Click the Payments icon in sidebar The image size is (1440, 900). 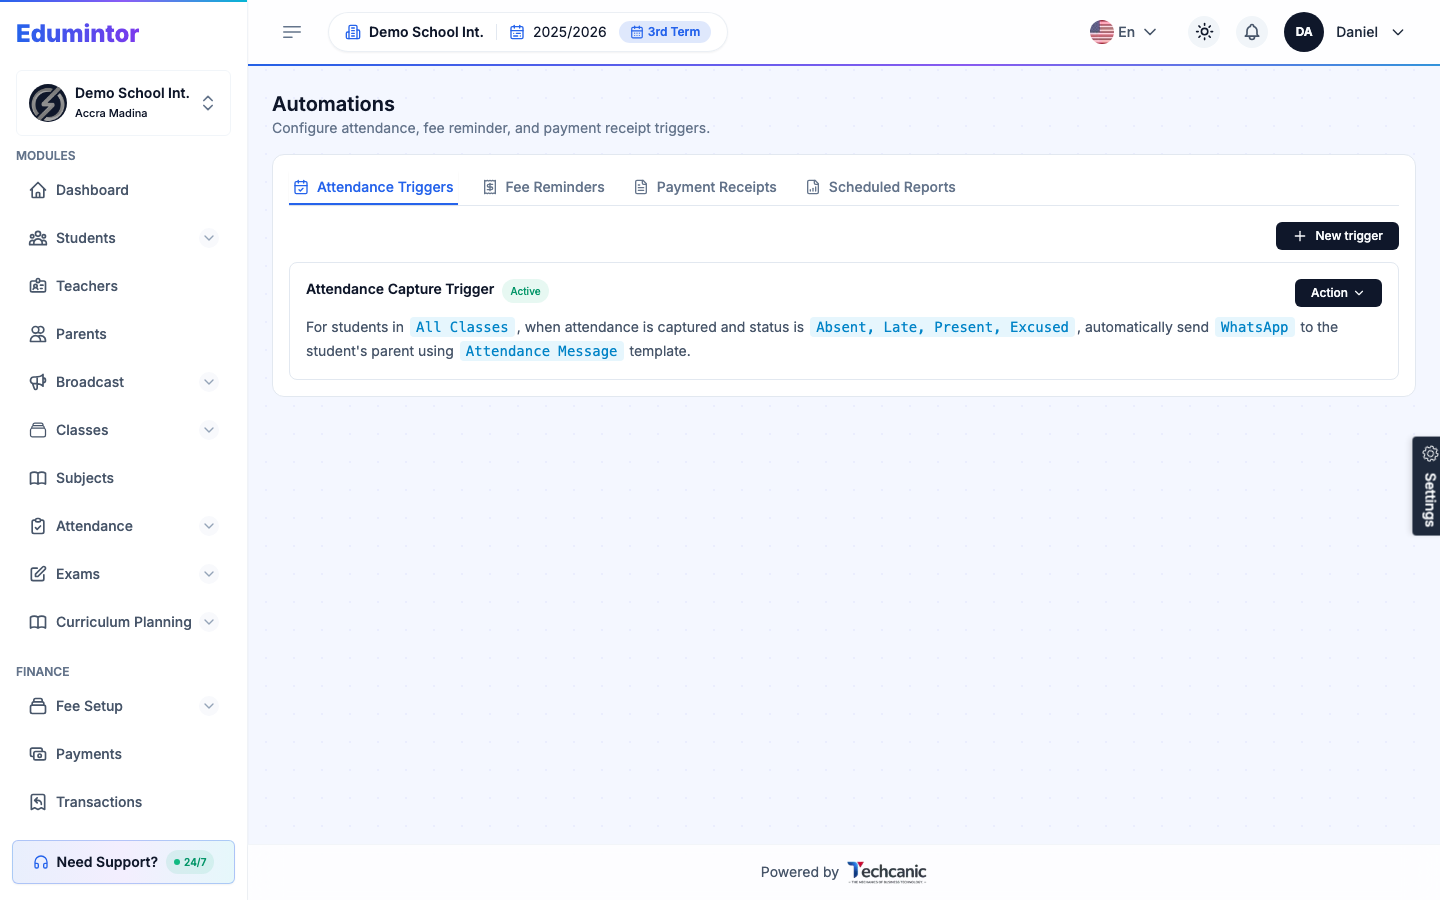point(38,754)
